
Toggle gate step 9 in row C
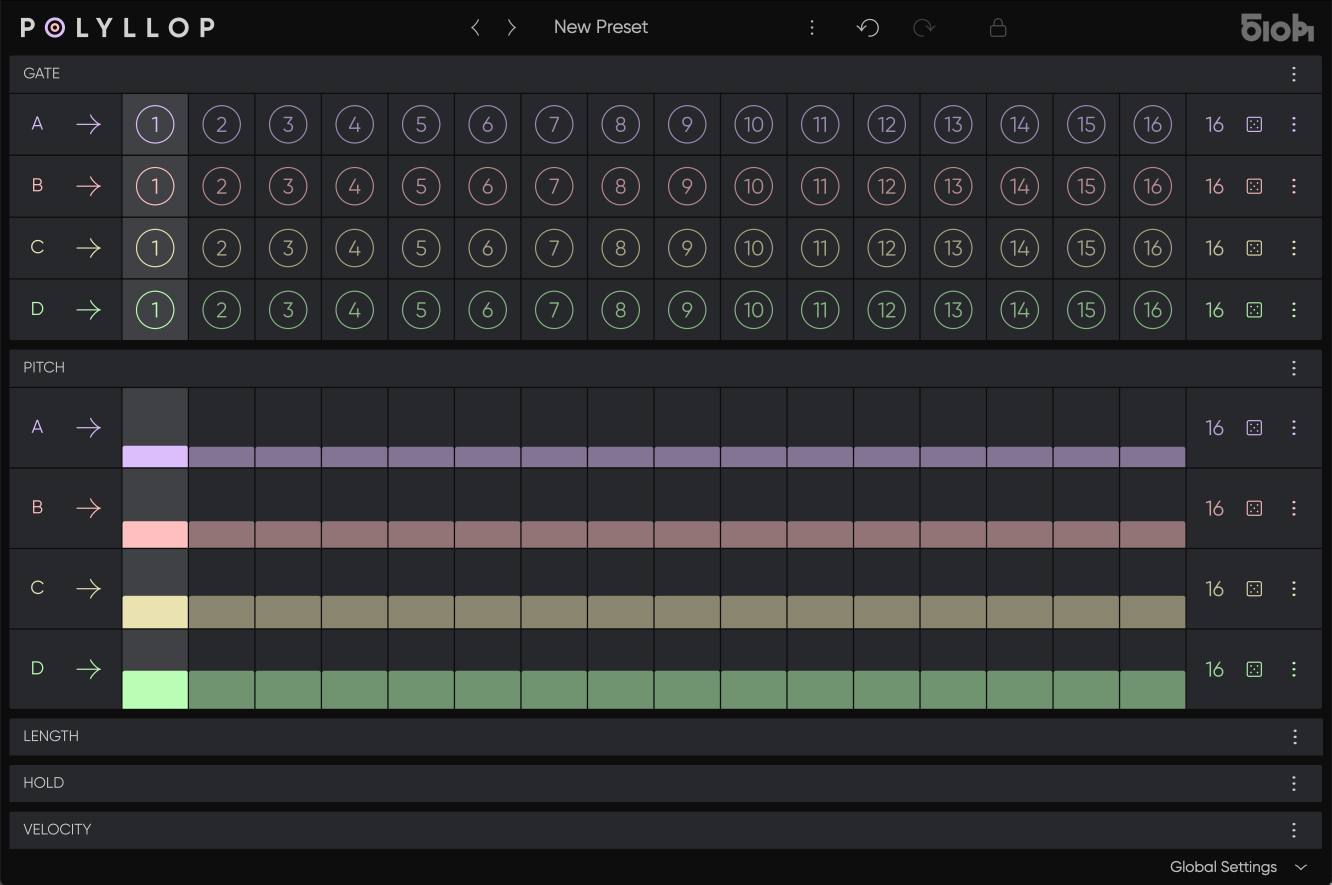[x=687, y=248]
